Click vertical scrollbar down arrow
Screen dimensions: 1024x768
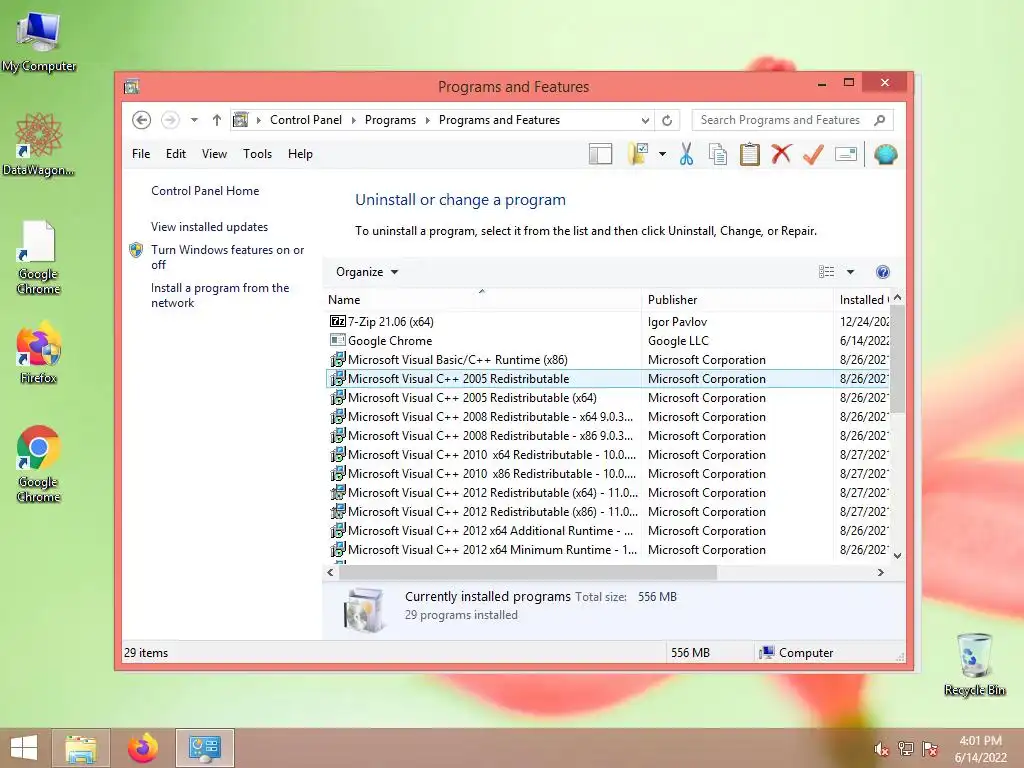coord(897,556)
